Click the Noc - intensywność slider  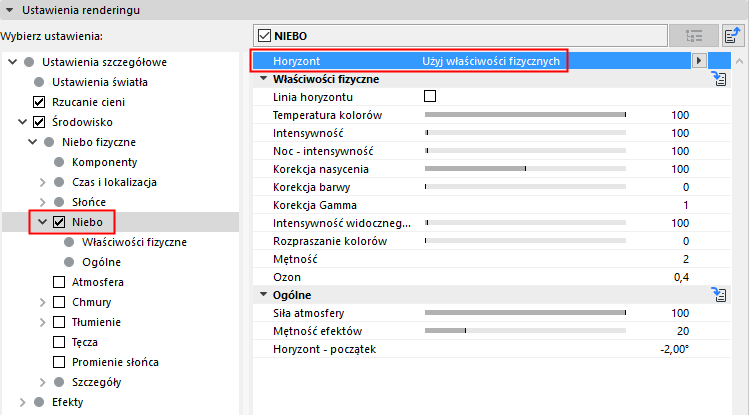525,151
